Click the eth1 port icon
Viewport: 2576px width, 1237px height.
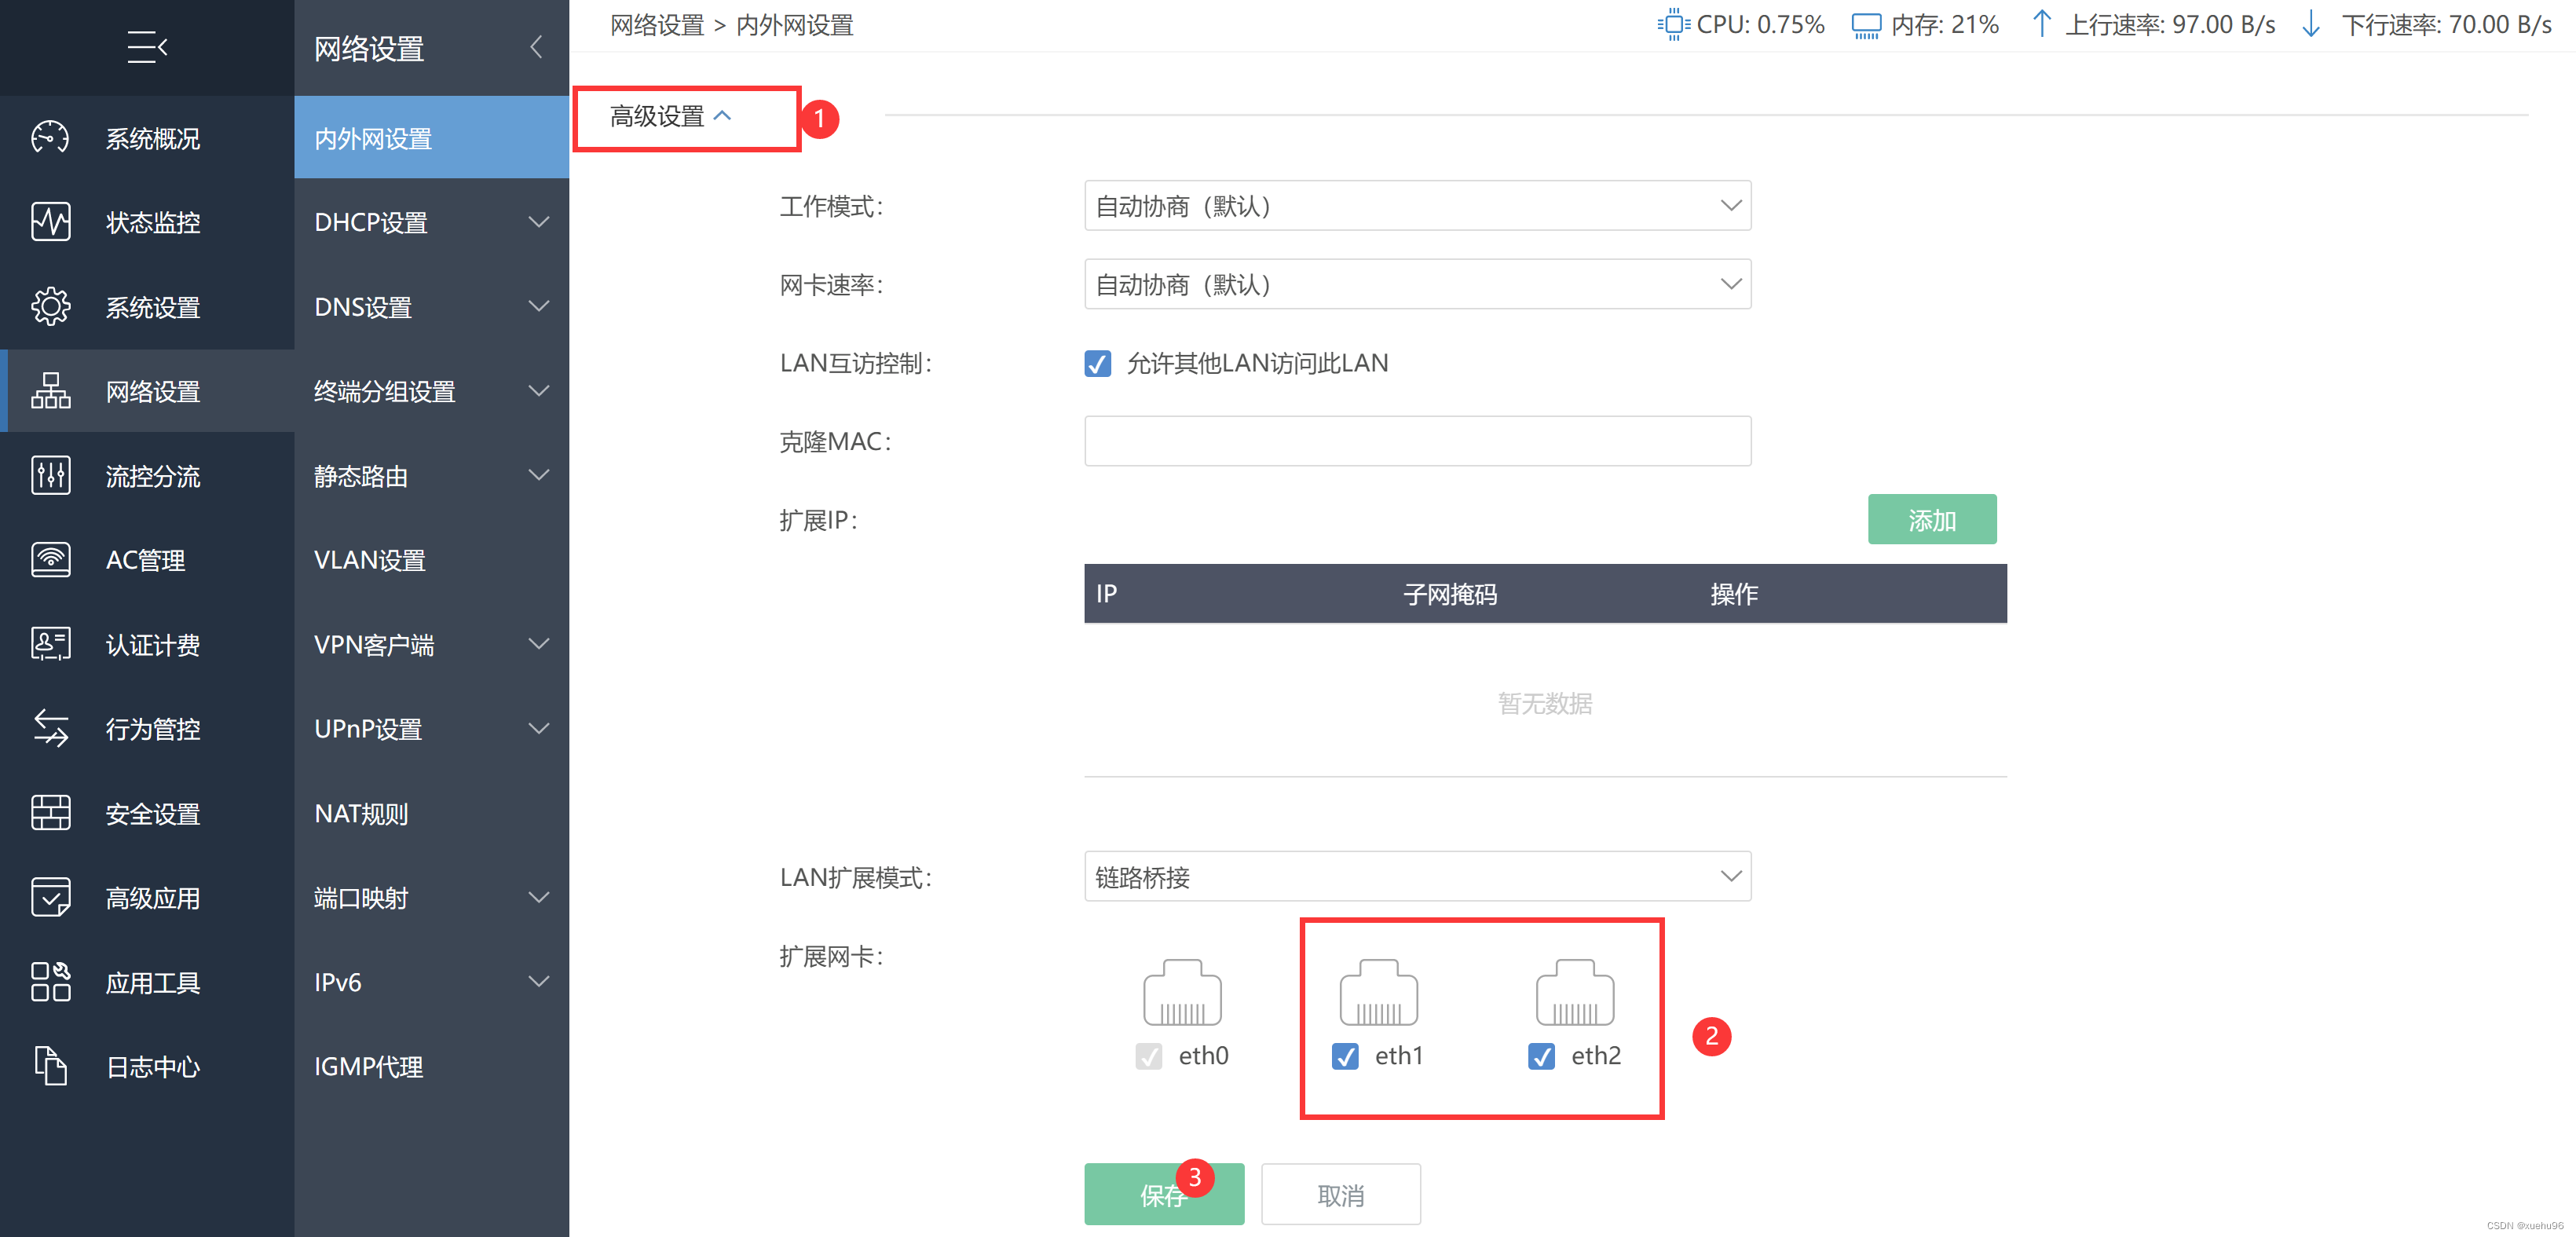pyautogui.click(x=1378, y=992)
